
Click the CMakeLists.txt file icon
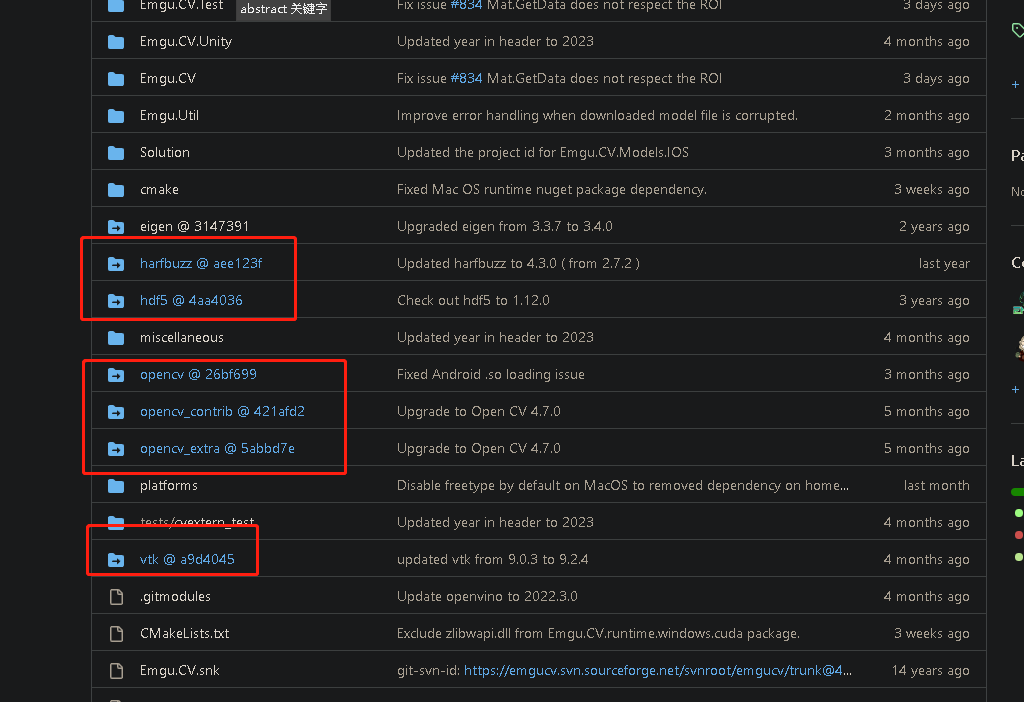click(116, 633)
